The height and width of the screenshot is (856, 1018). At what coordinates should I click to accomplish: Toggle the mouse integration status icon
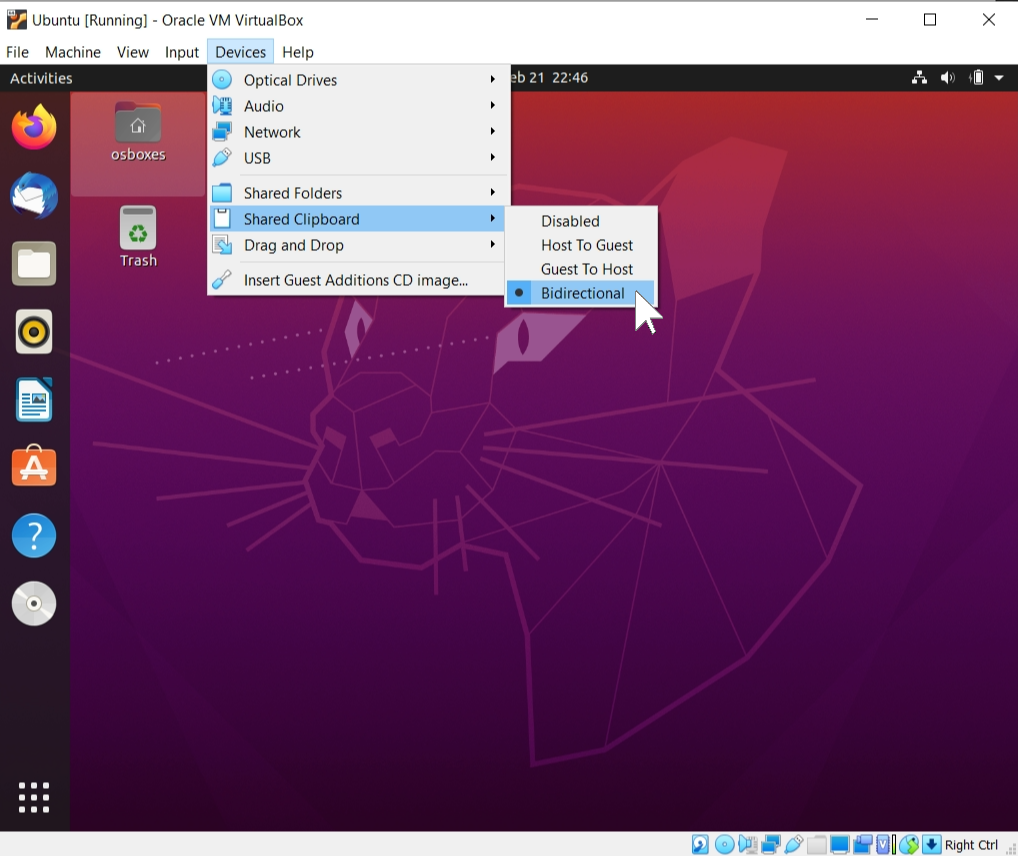tap(909, 844)
